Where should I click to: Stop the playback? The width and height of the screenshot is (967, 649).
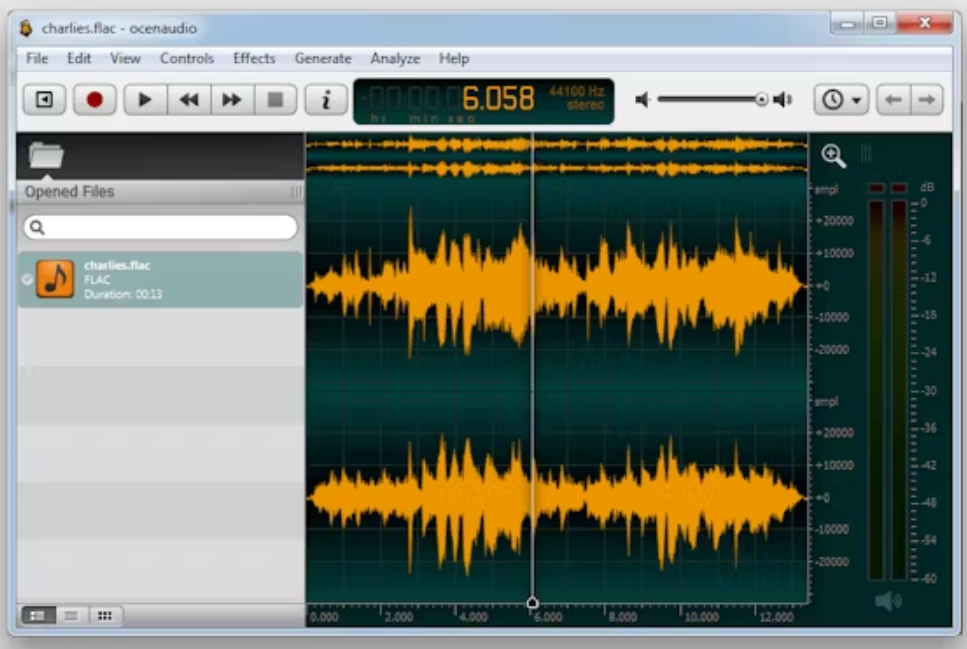[275, 99]
